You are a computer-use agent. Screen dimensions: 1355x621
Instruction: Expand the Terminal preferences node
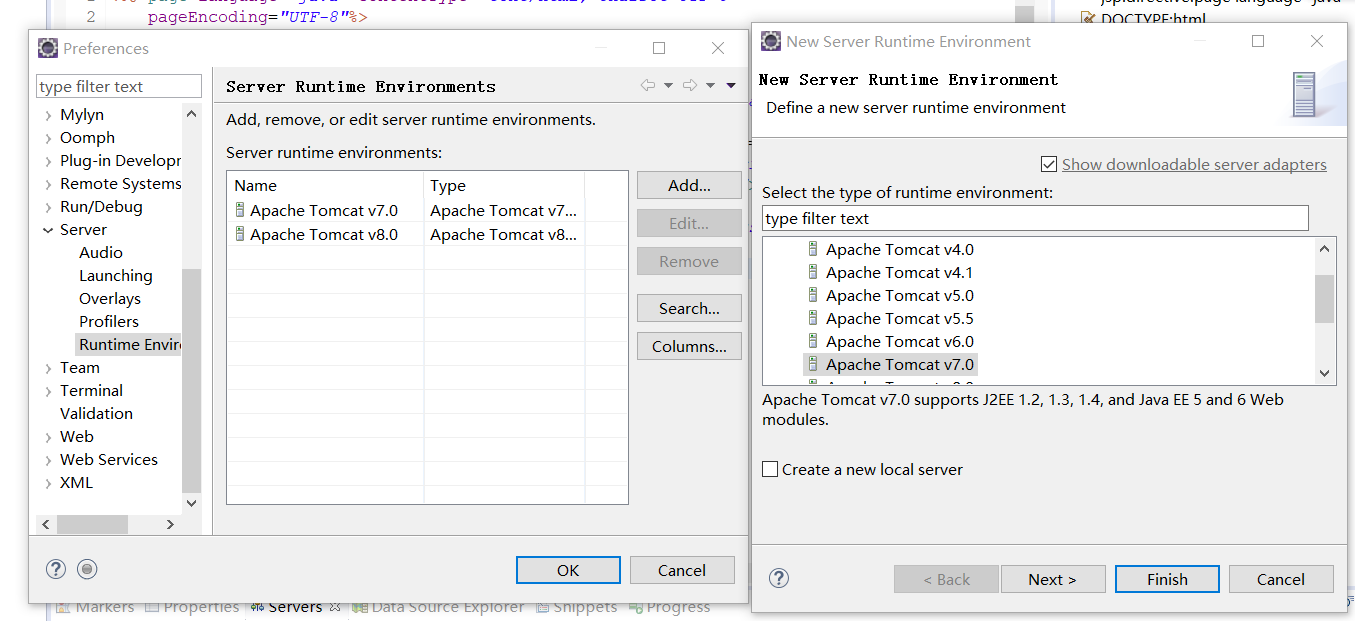(x=48, y=391)
